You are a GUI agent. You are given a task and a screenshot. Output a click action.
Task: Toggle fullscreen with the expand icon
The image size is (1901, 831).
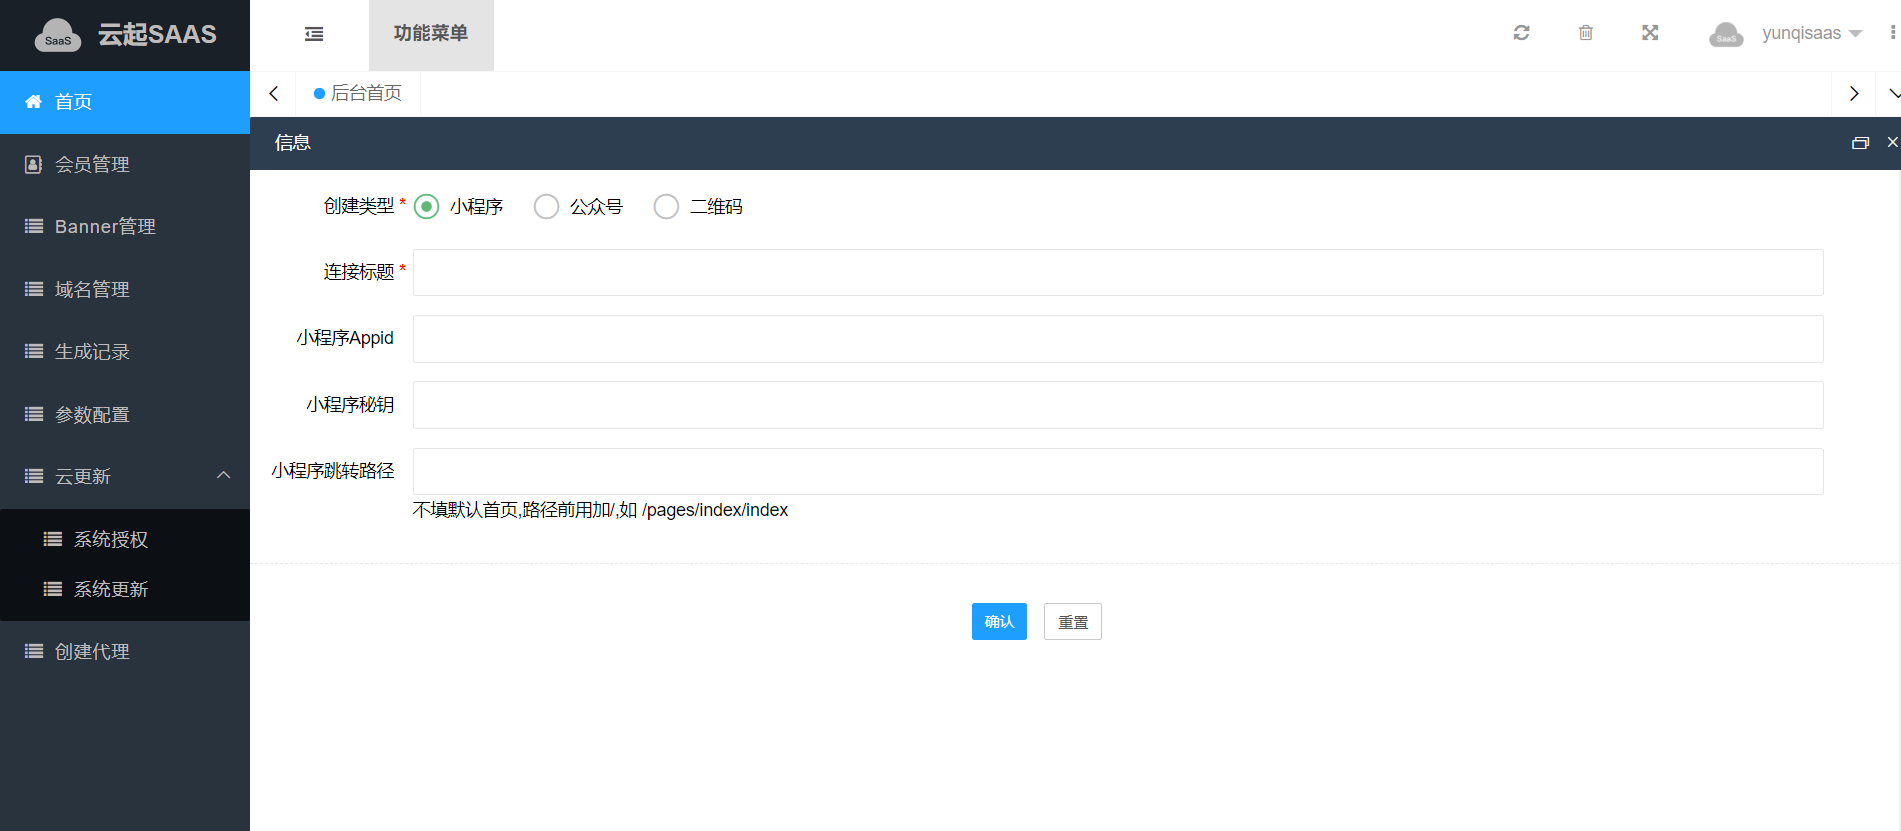click(x=1650, y=33)
